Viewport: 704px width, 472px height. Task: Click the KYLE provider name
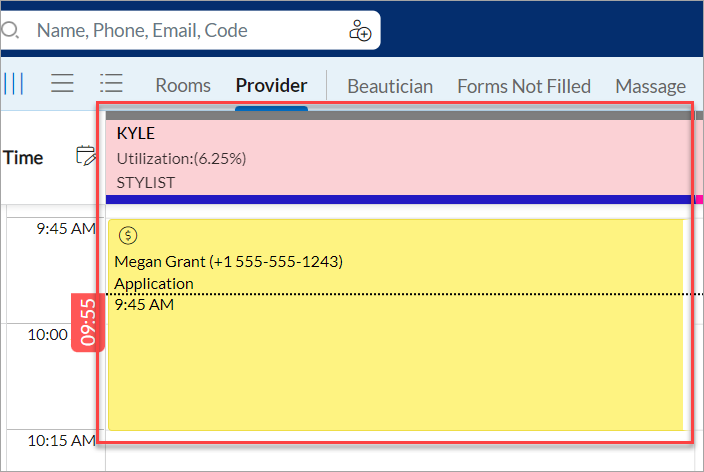(136, 133)
